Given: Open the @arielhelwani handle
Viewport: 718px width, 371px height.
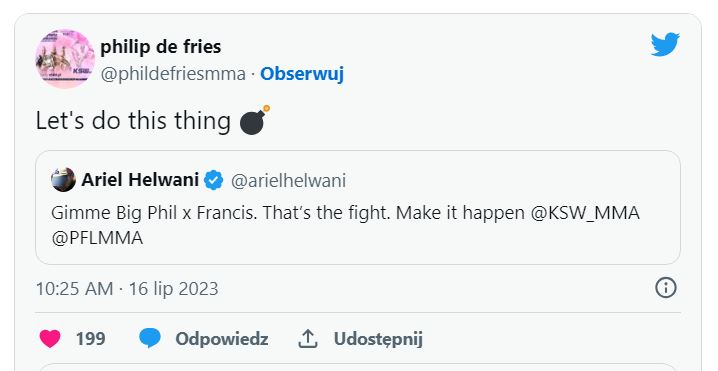Looking at the screenshot, I should [288, 180].
